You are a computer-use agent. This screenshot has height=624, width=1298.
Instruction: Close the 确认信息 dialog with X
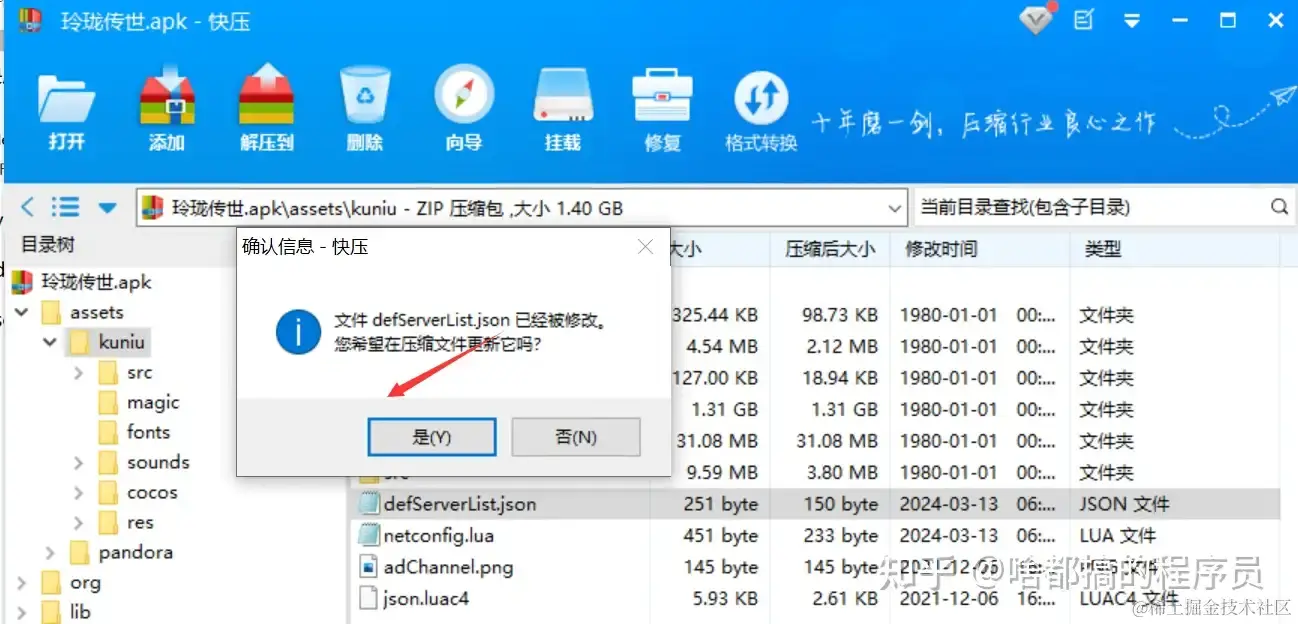click(646, 246)
